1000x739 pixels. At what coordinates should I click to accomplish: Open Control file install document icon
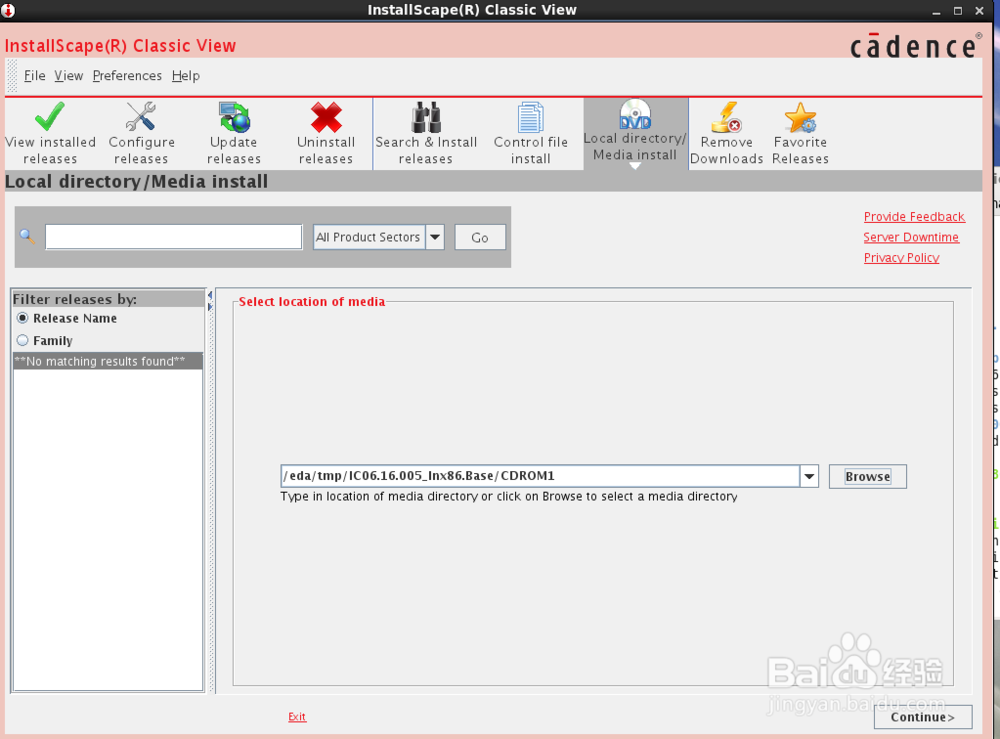(531, 117)
